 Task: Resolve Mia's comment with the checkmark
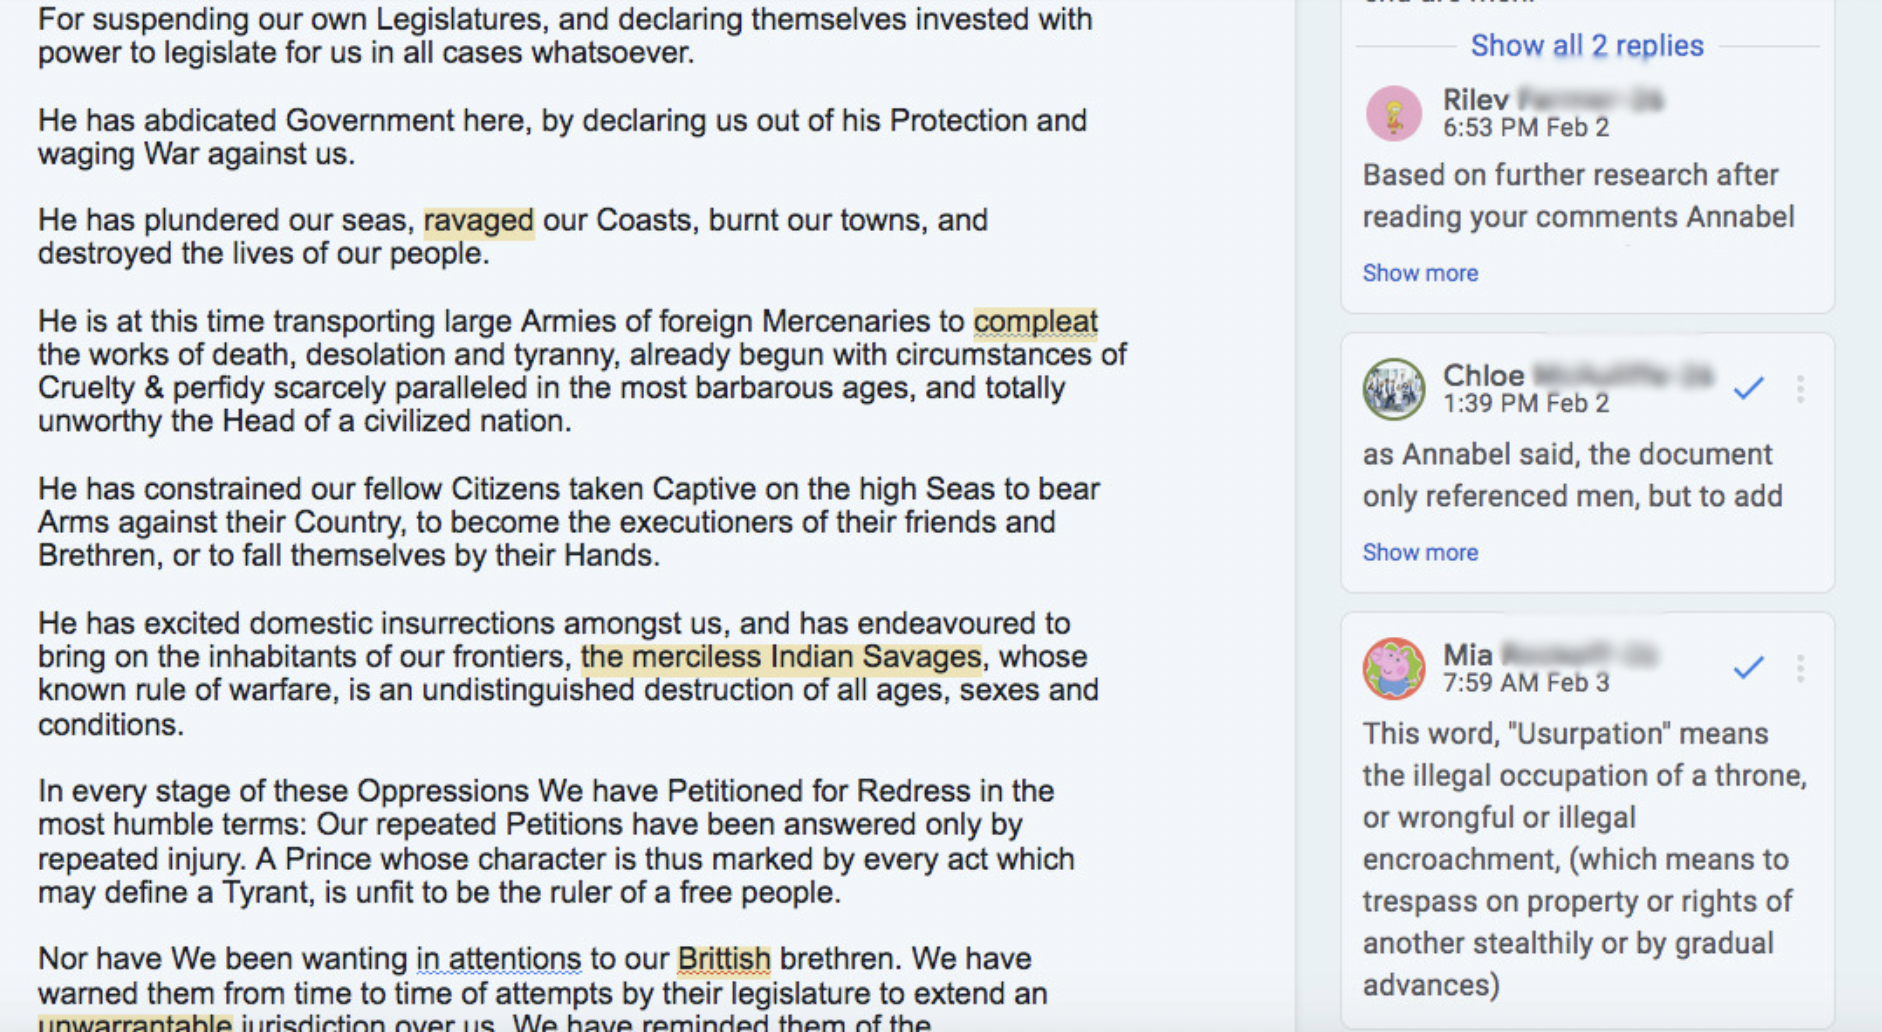(x=1748, y=667)
